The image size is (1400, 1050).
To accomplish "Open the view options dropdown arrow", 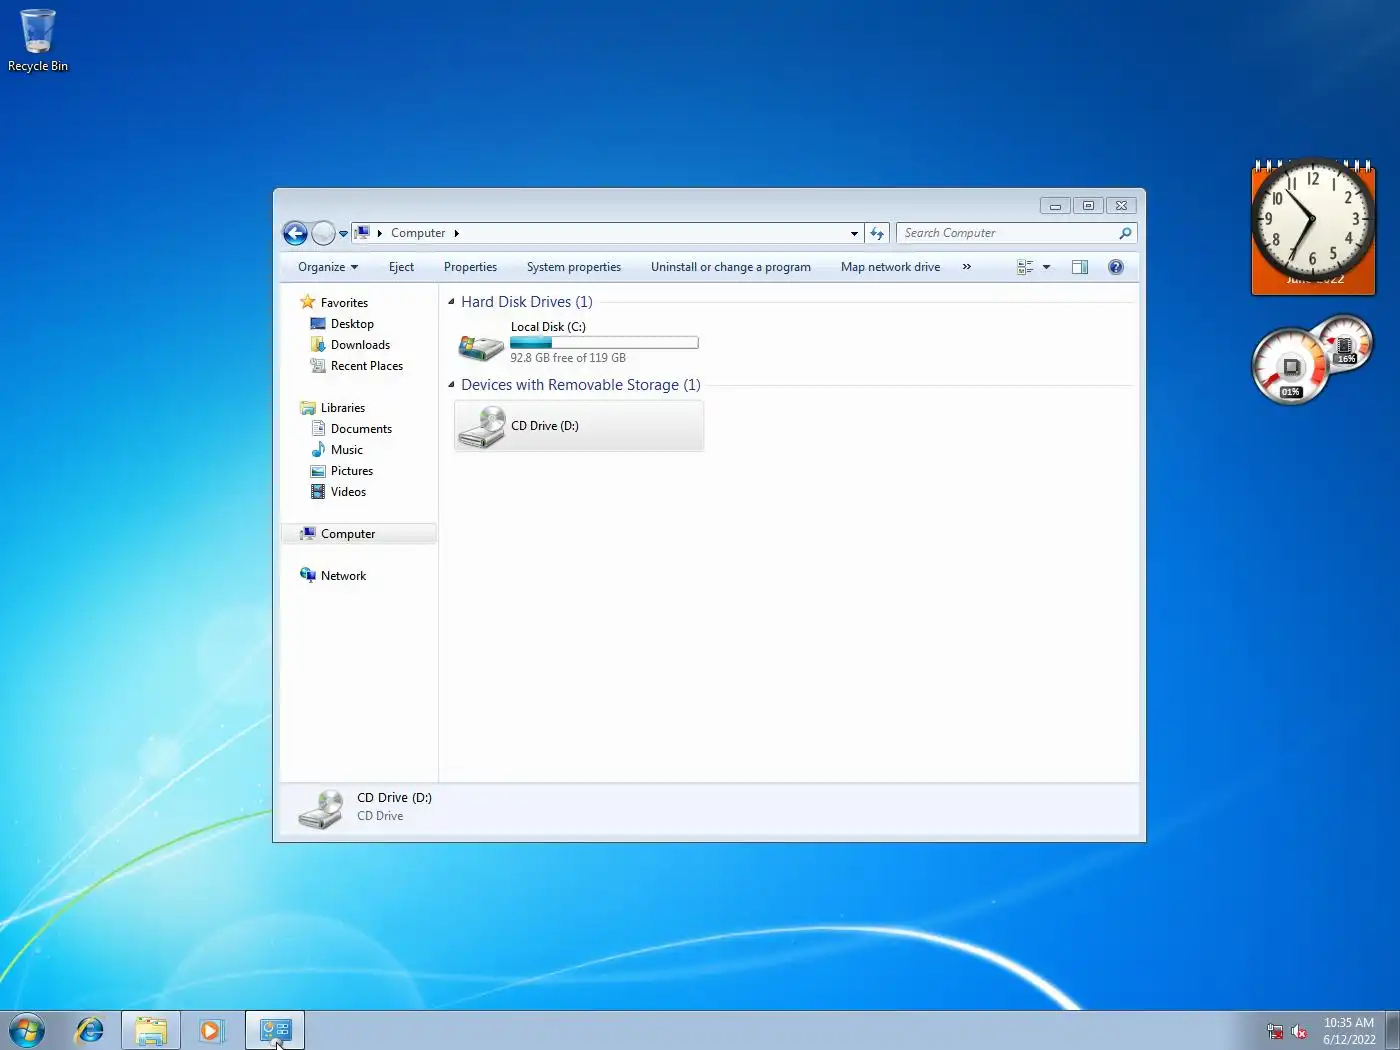I will pos(1046,267).
